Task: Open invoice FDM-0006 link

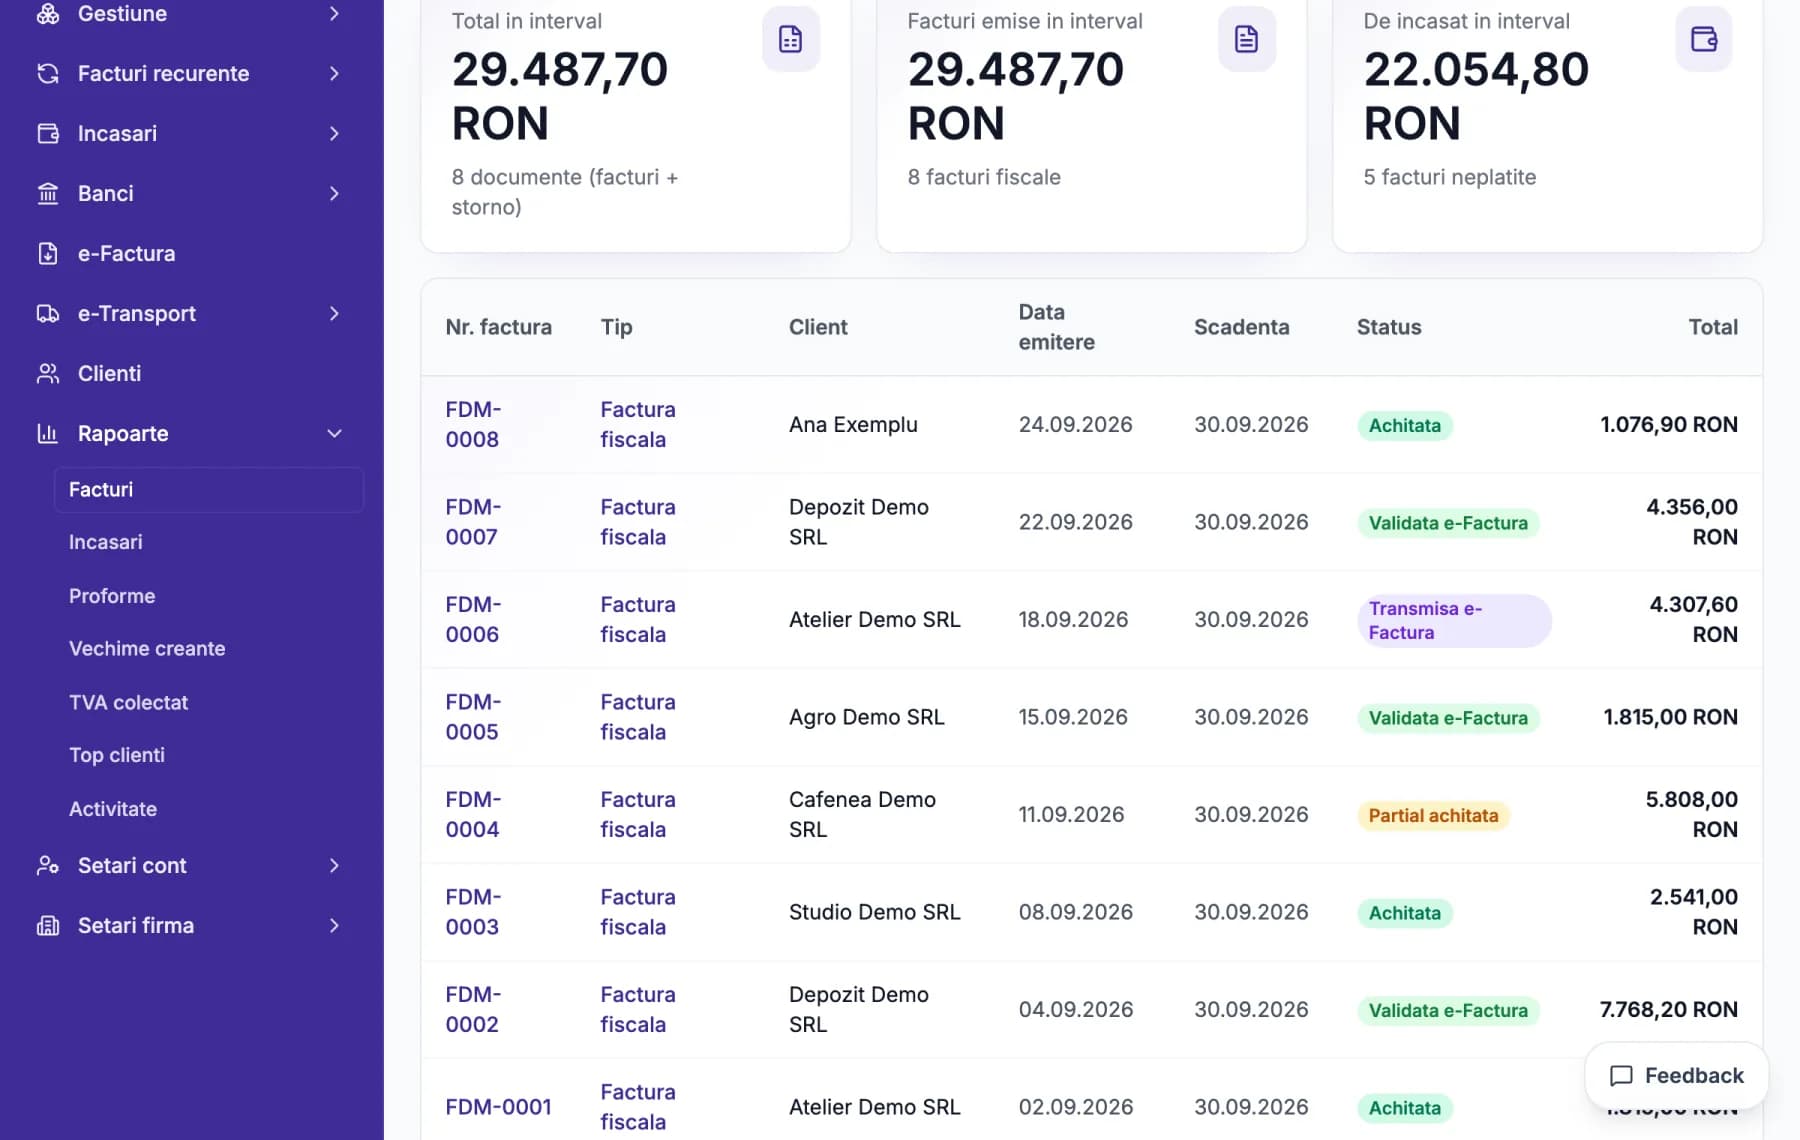Action: pos(473,619)
